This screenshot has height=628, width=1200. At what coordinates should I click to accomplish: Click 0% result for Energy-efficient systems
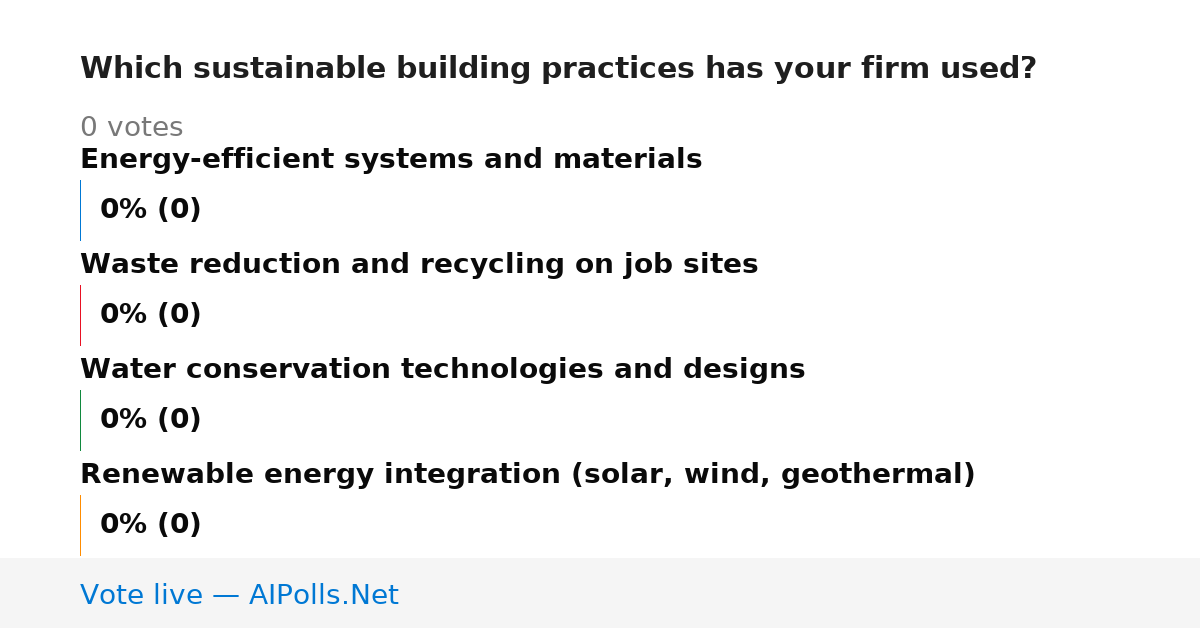tap(124, 210)
